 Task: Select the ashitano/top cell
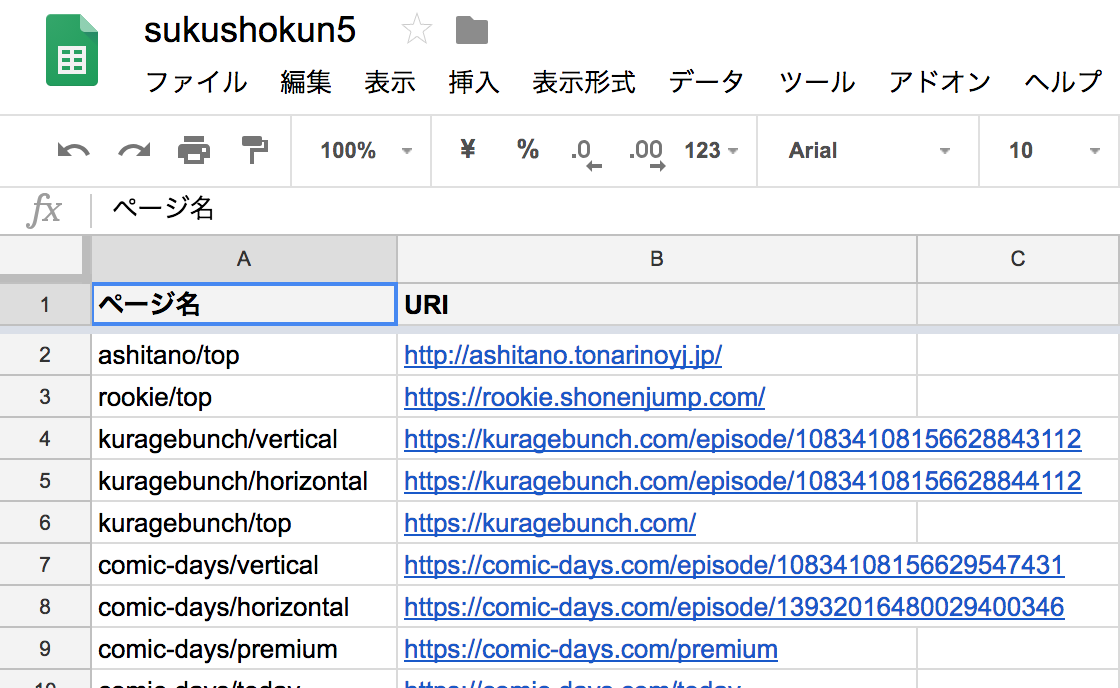(244, 354)
